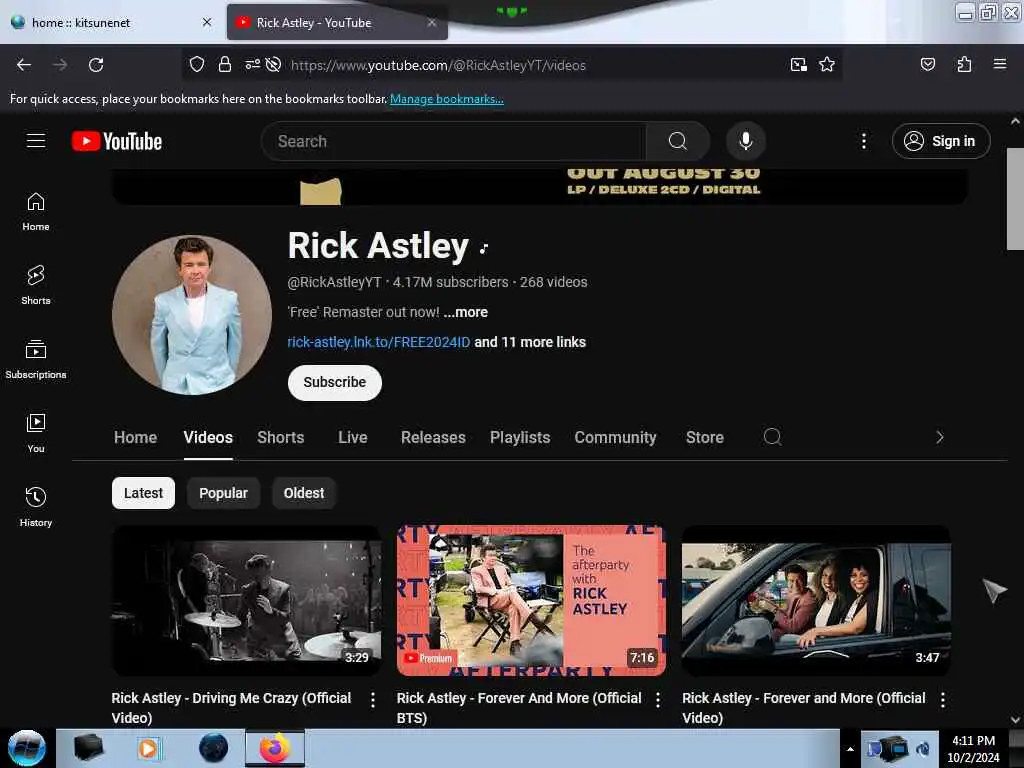The height and width of the screenshot is (768, 1024).
Task: Open the afterparty with Rick Astley thumbnail
Action: tap(531, 600)
